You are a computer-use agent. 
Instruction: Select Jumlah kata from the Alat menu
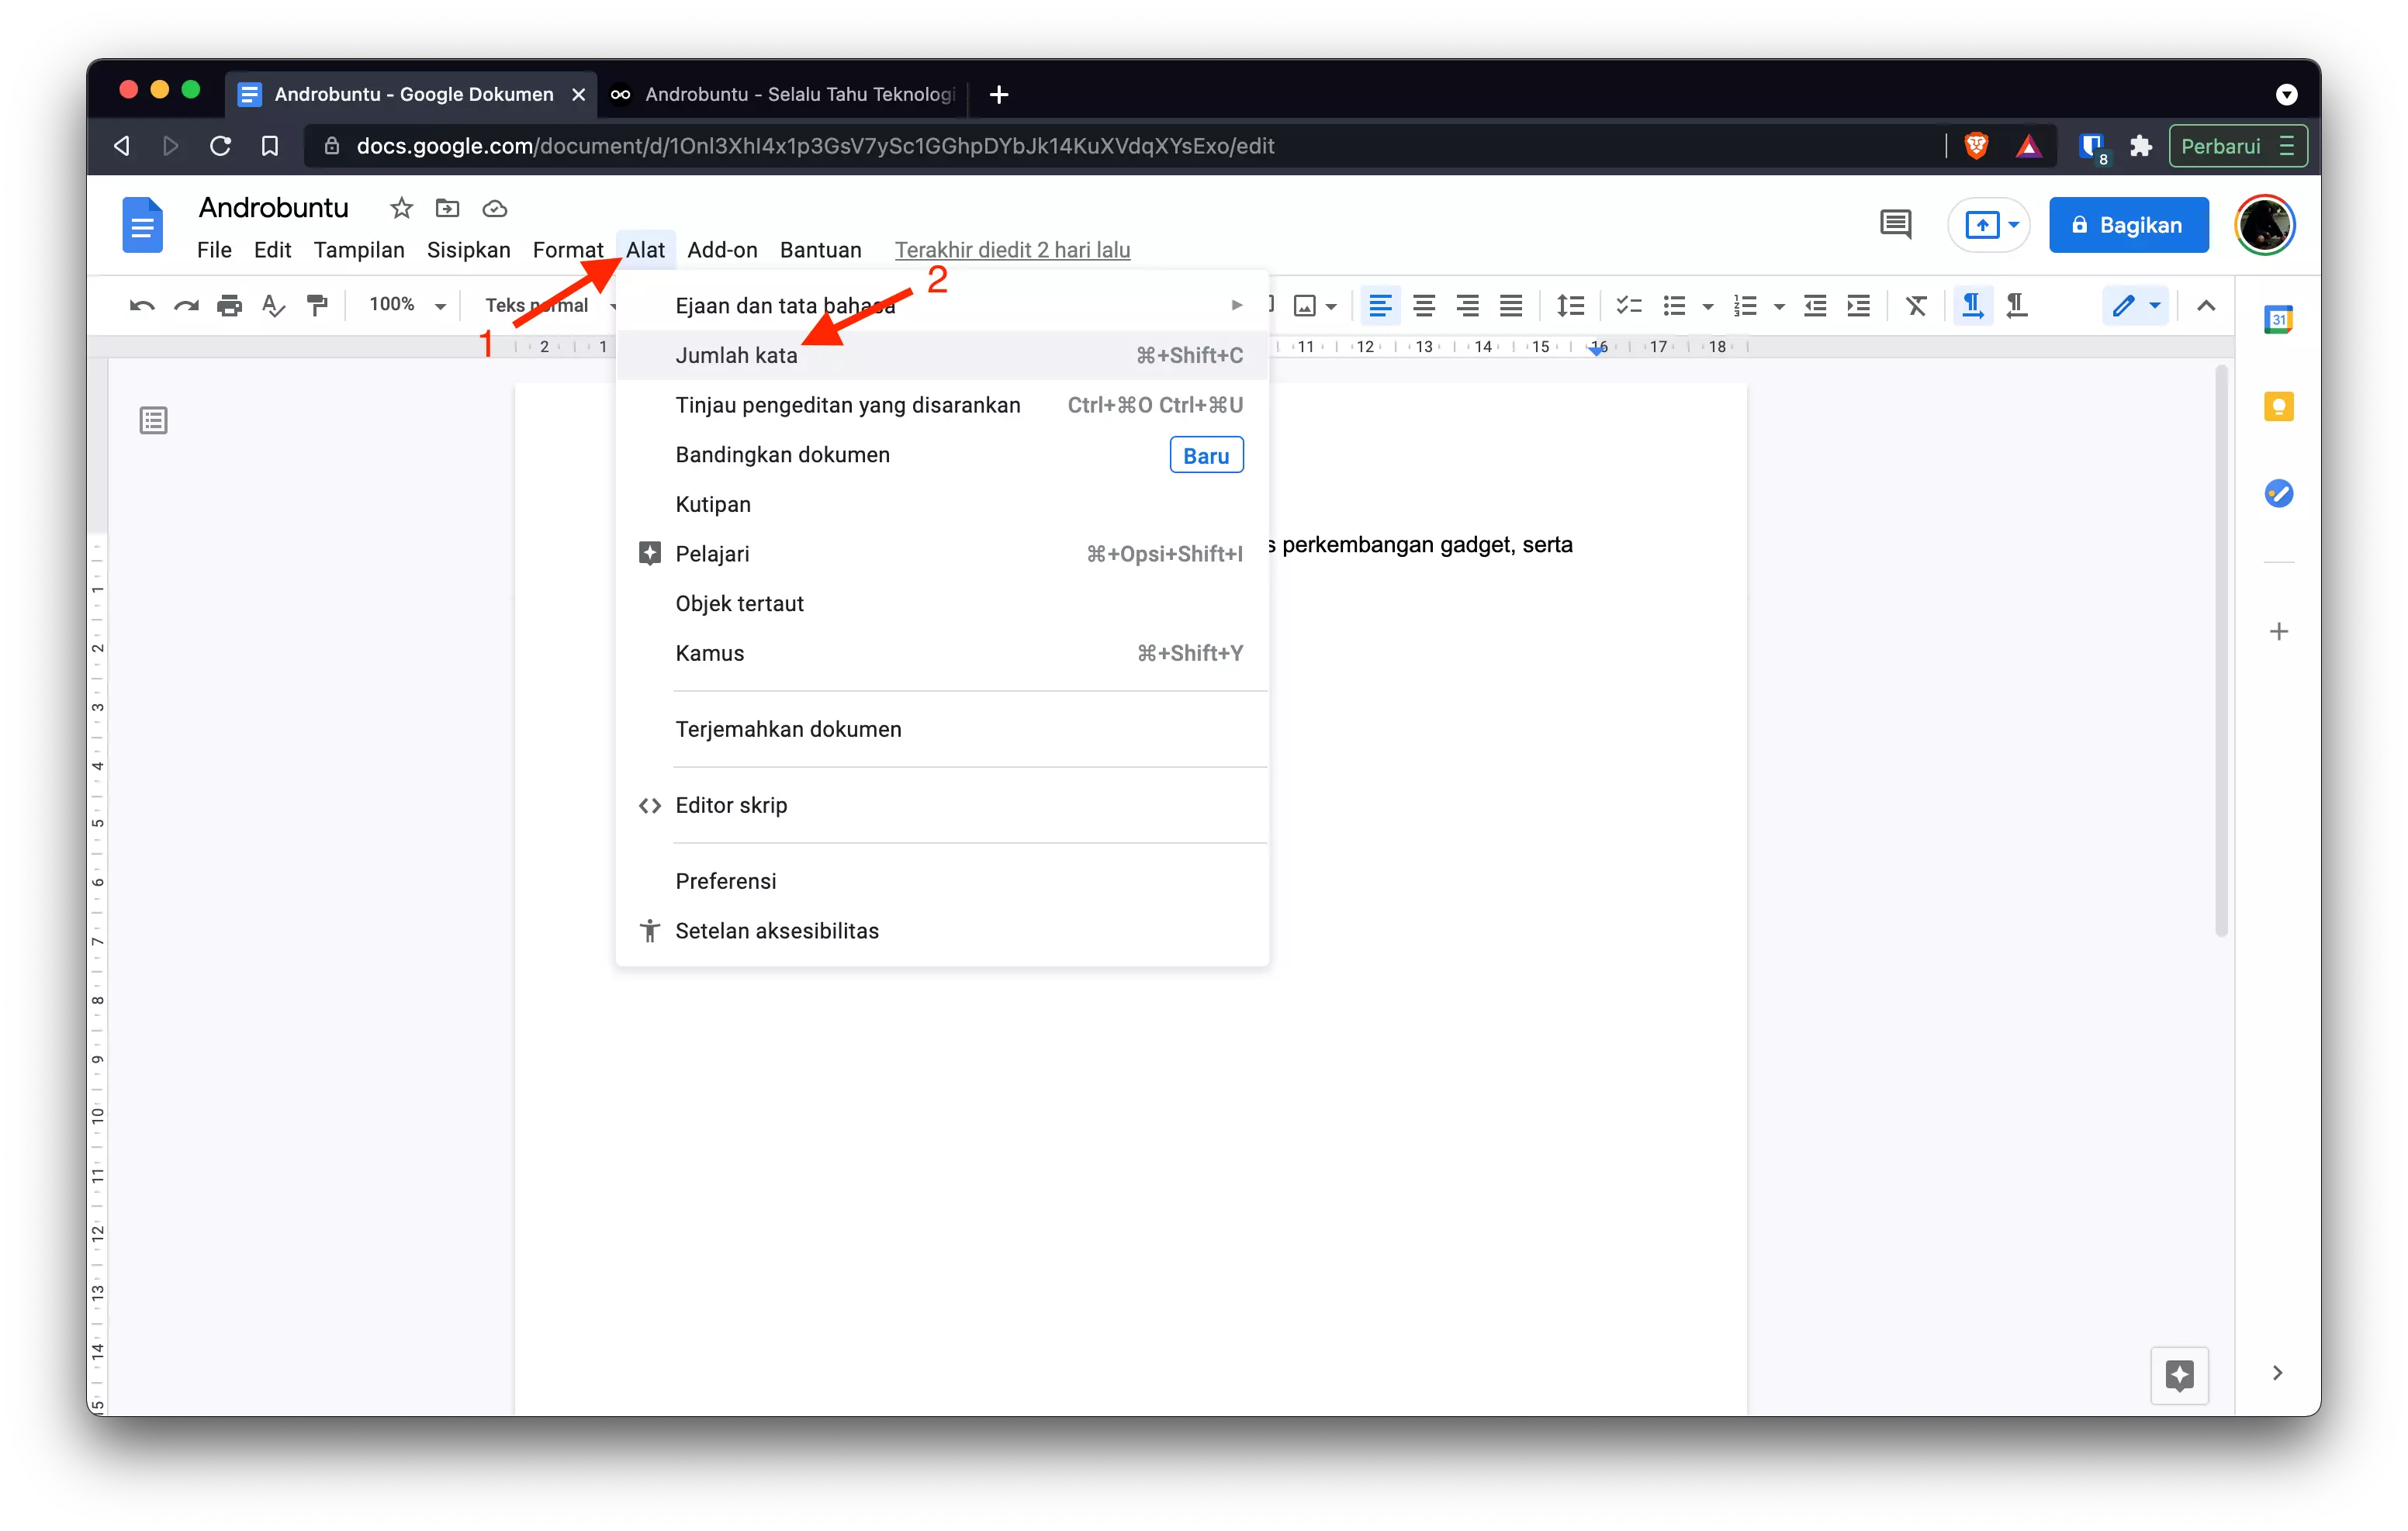pos(736,355)
